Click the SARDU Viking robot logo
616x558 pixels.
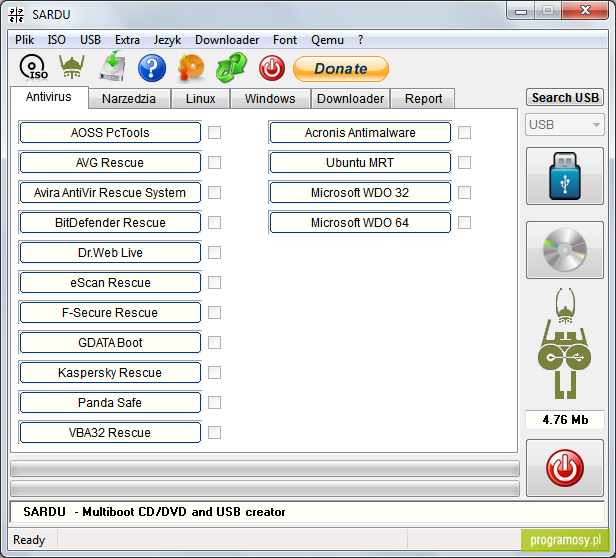(x=565, y=343)
